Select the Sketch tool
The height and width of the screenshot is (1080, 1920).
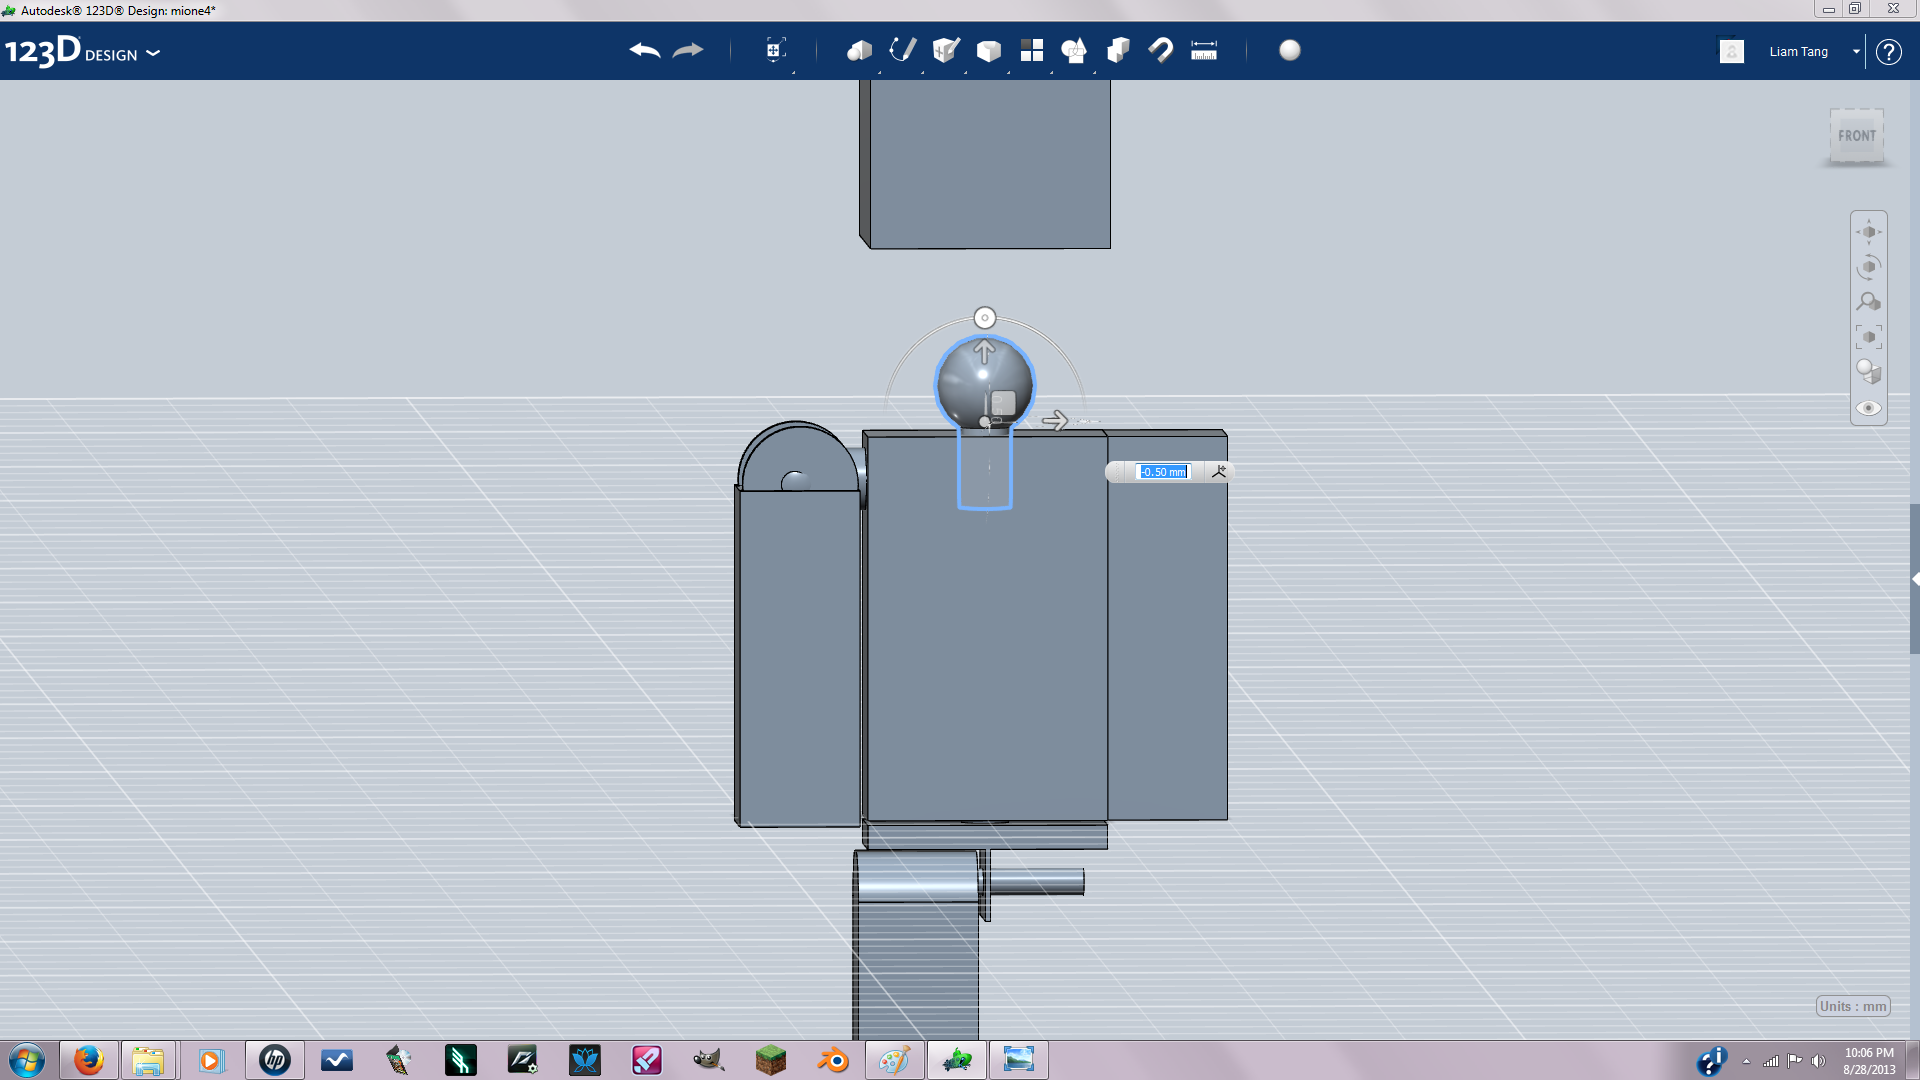[x=903, y=50]
